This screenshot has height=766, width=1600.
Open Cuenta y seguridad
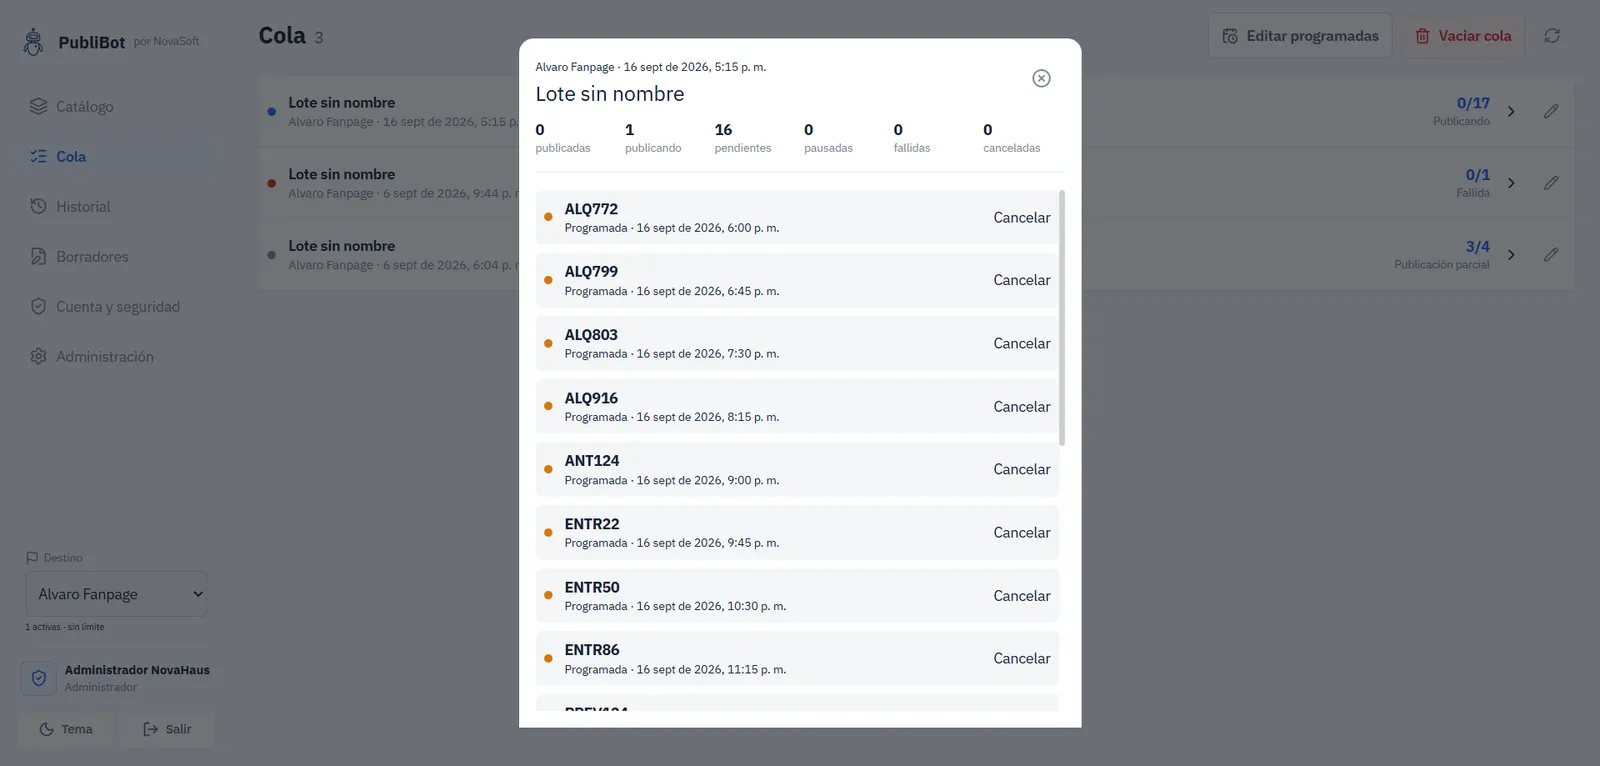(x=118, y=306)
